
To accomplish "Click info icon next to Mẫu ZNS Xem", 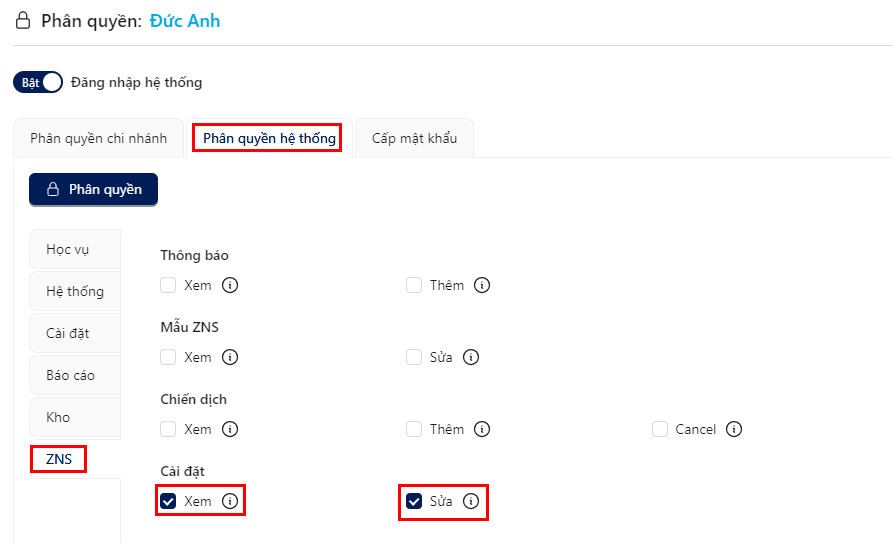I will point(230,357).
